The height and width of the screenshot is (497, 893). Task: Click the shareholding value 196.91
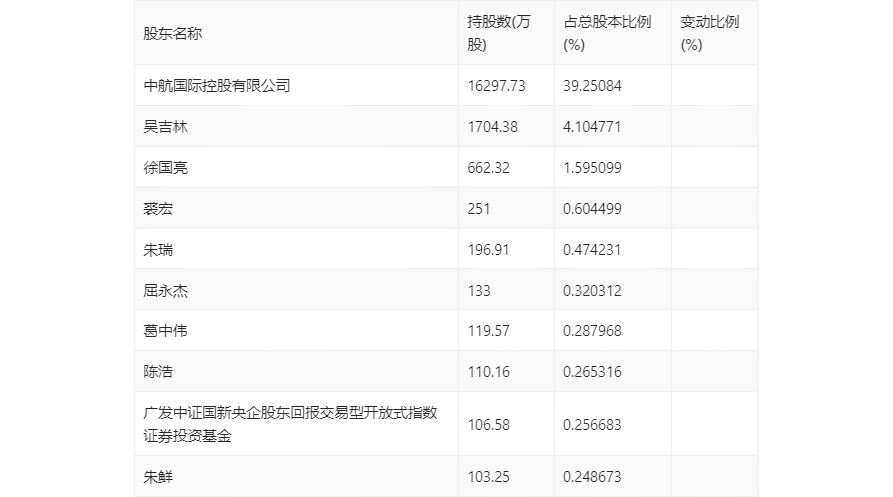click(489, 250)
